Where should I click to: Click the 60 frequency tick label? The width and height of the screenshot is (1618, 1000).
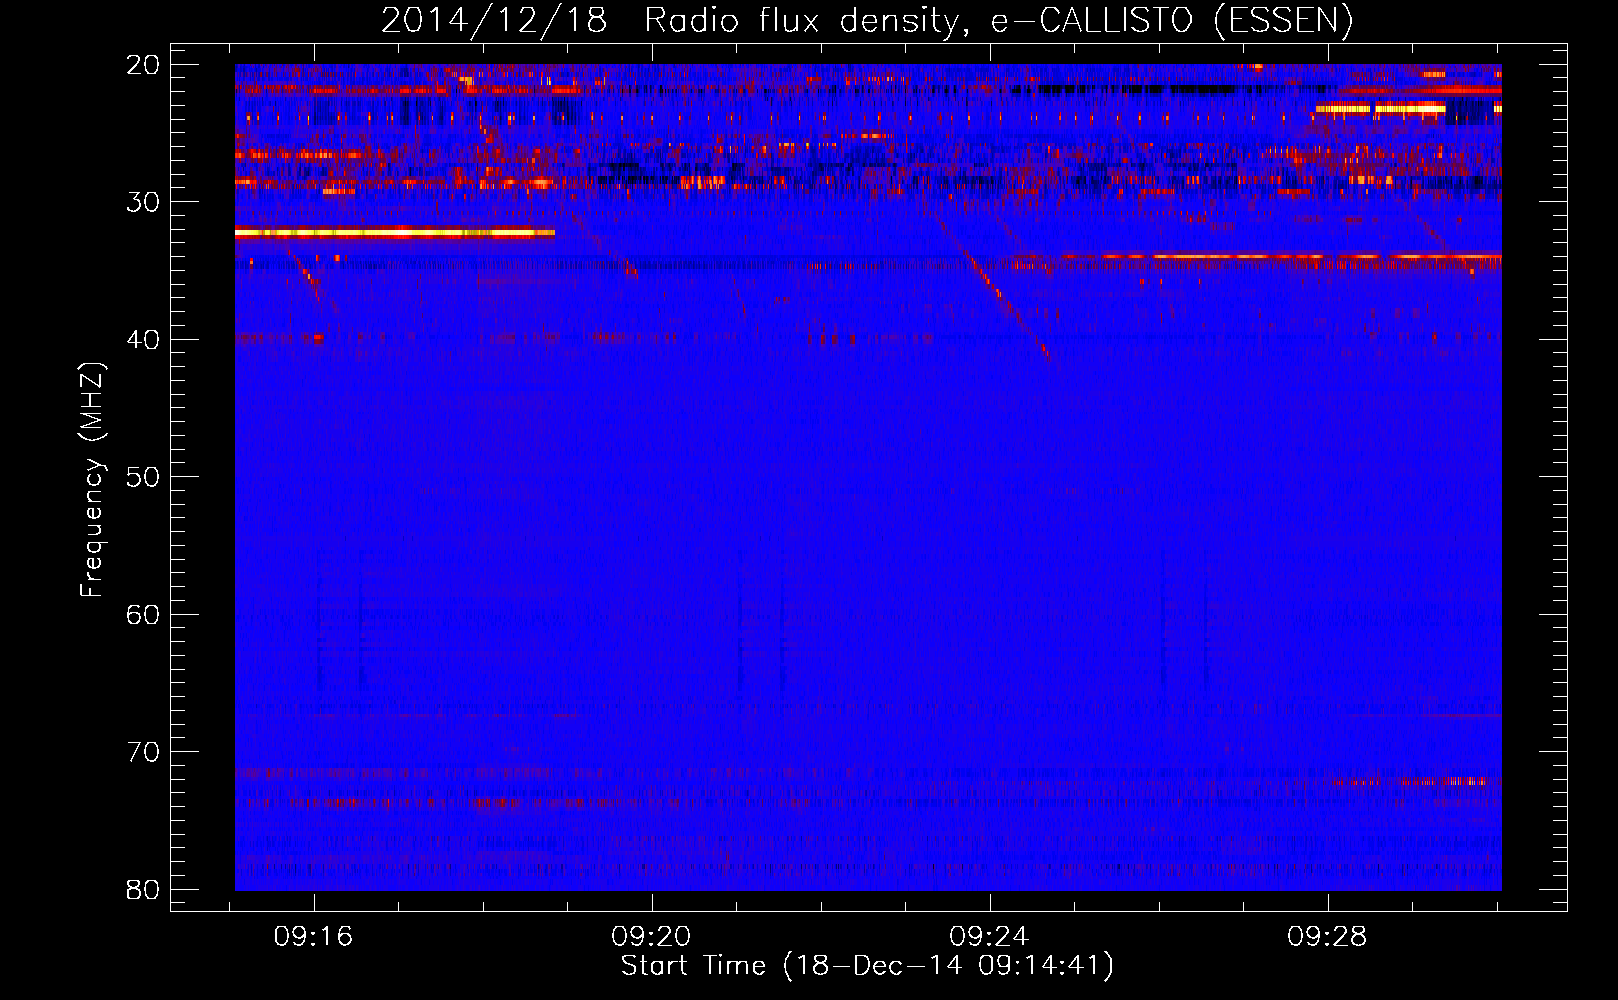tap(143, 615)
